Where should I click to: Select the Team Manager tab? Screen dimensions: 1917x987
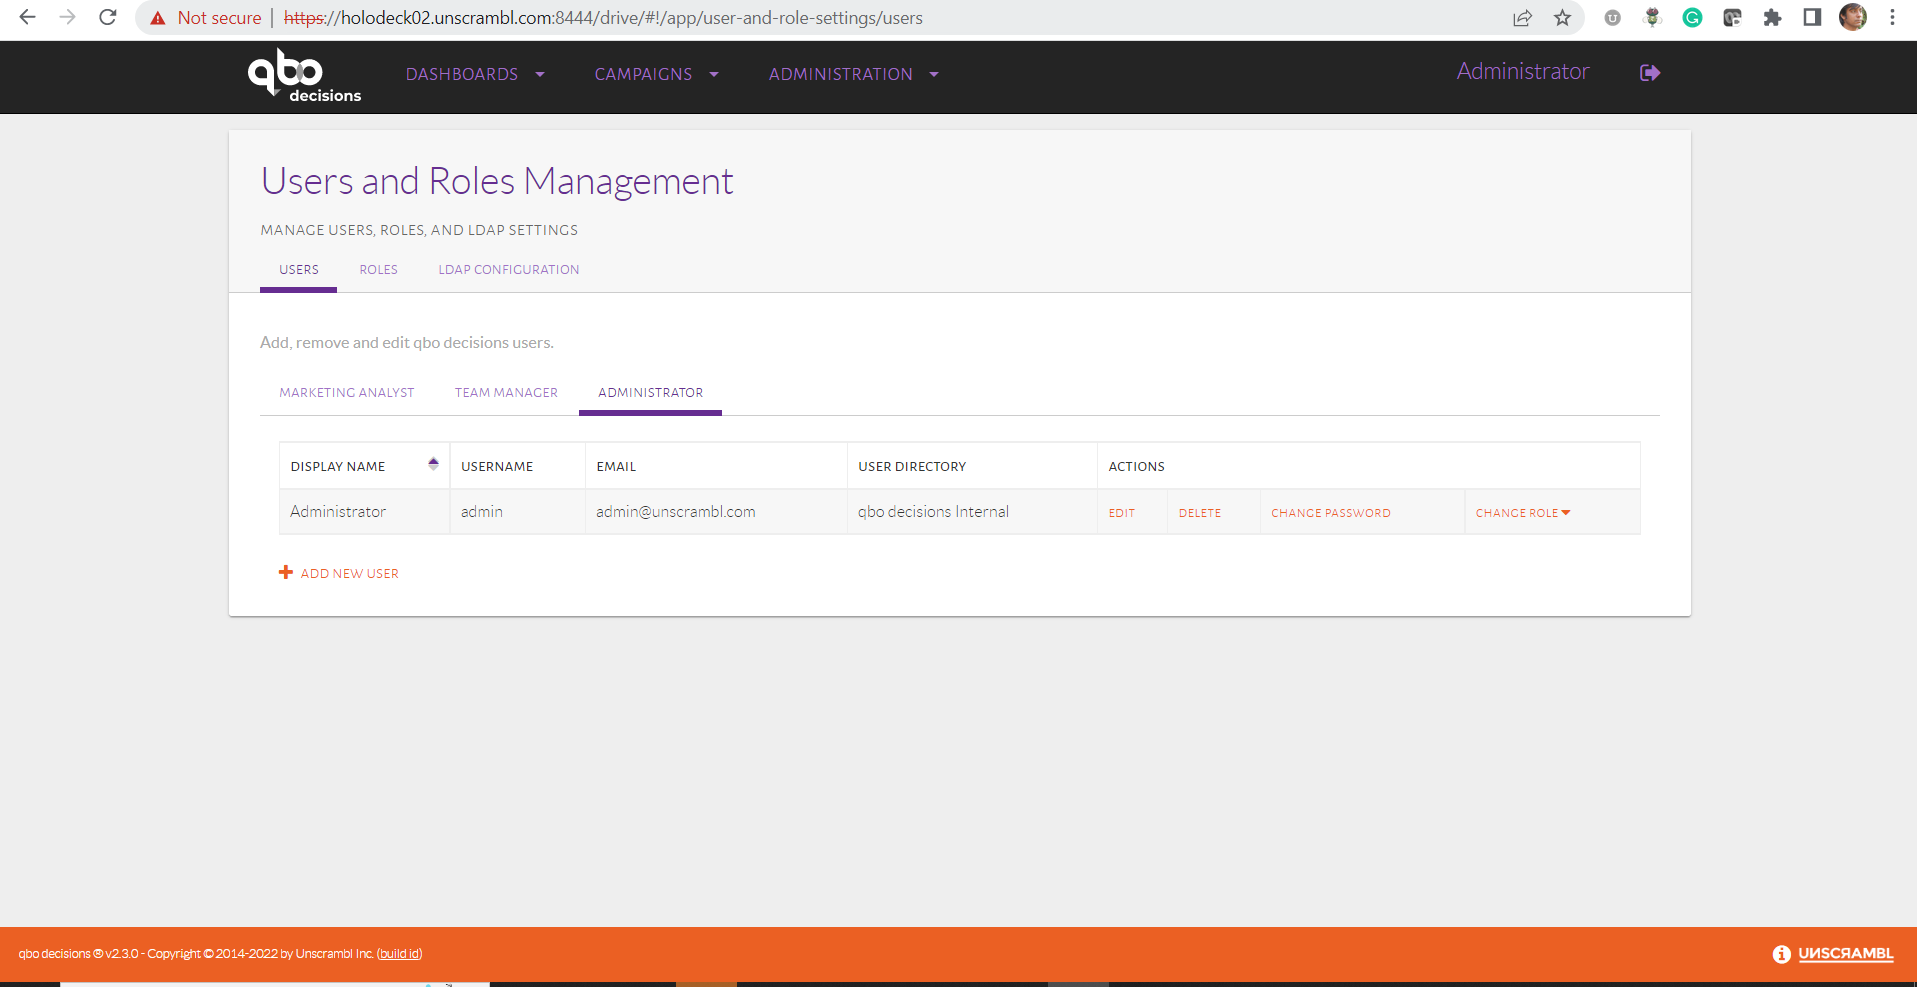pos(506,393)
